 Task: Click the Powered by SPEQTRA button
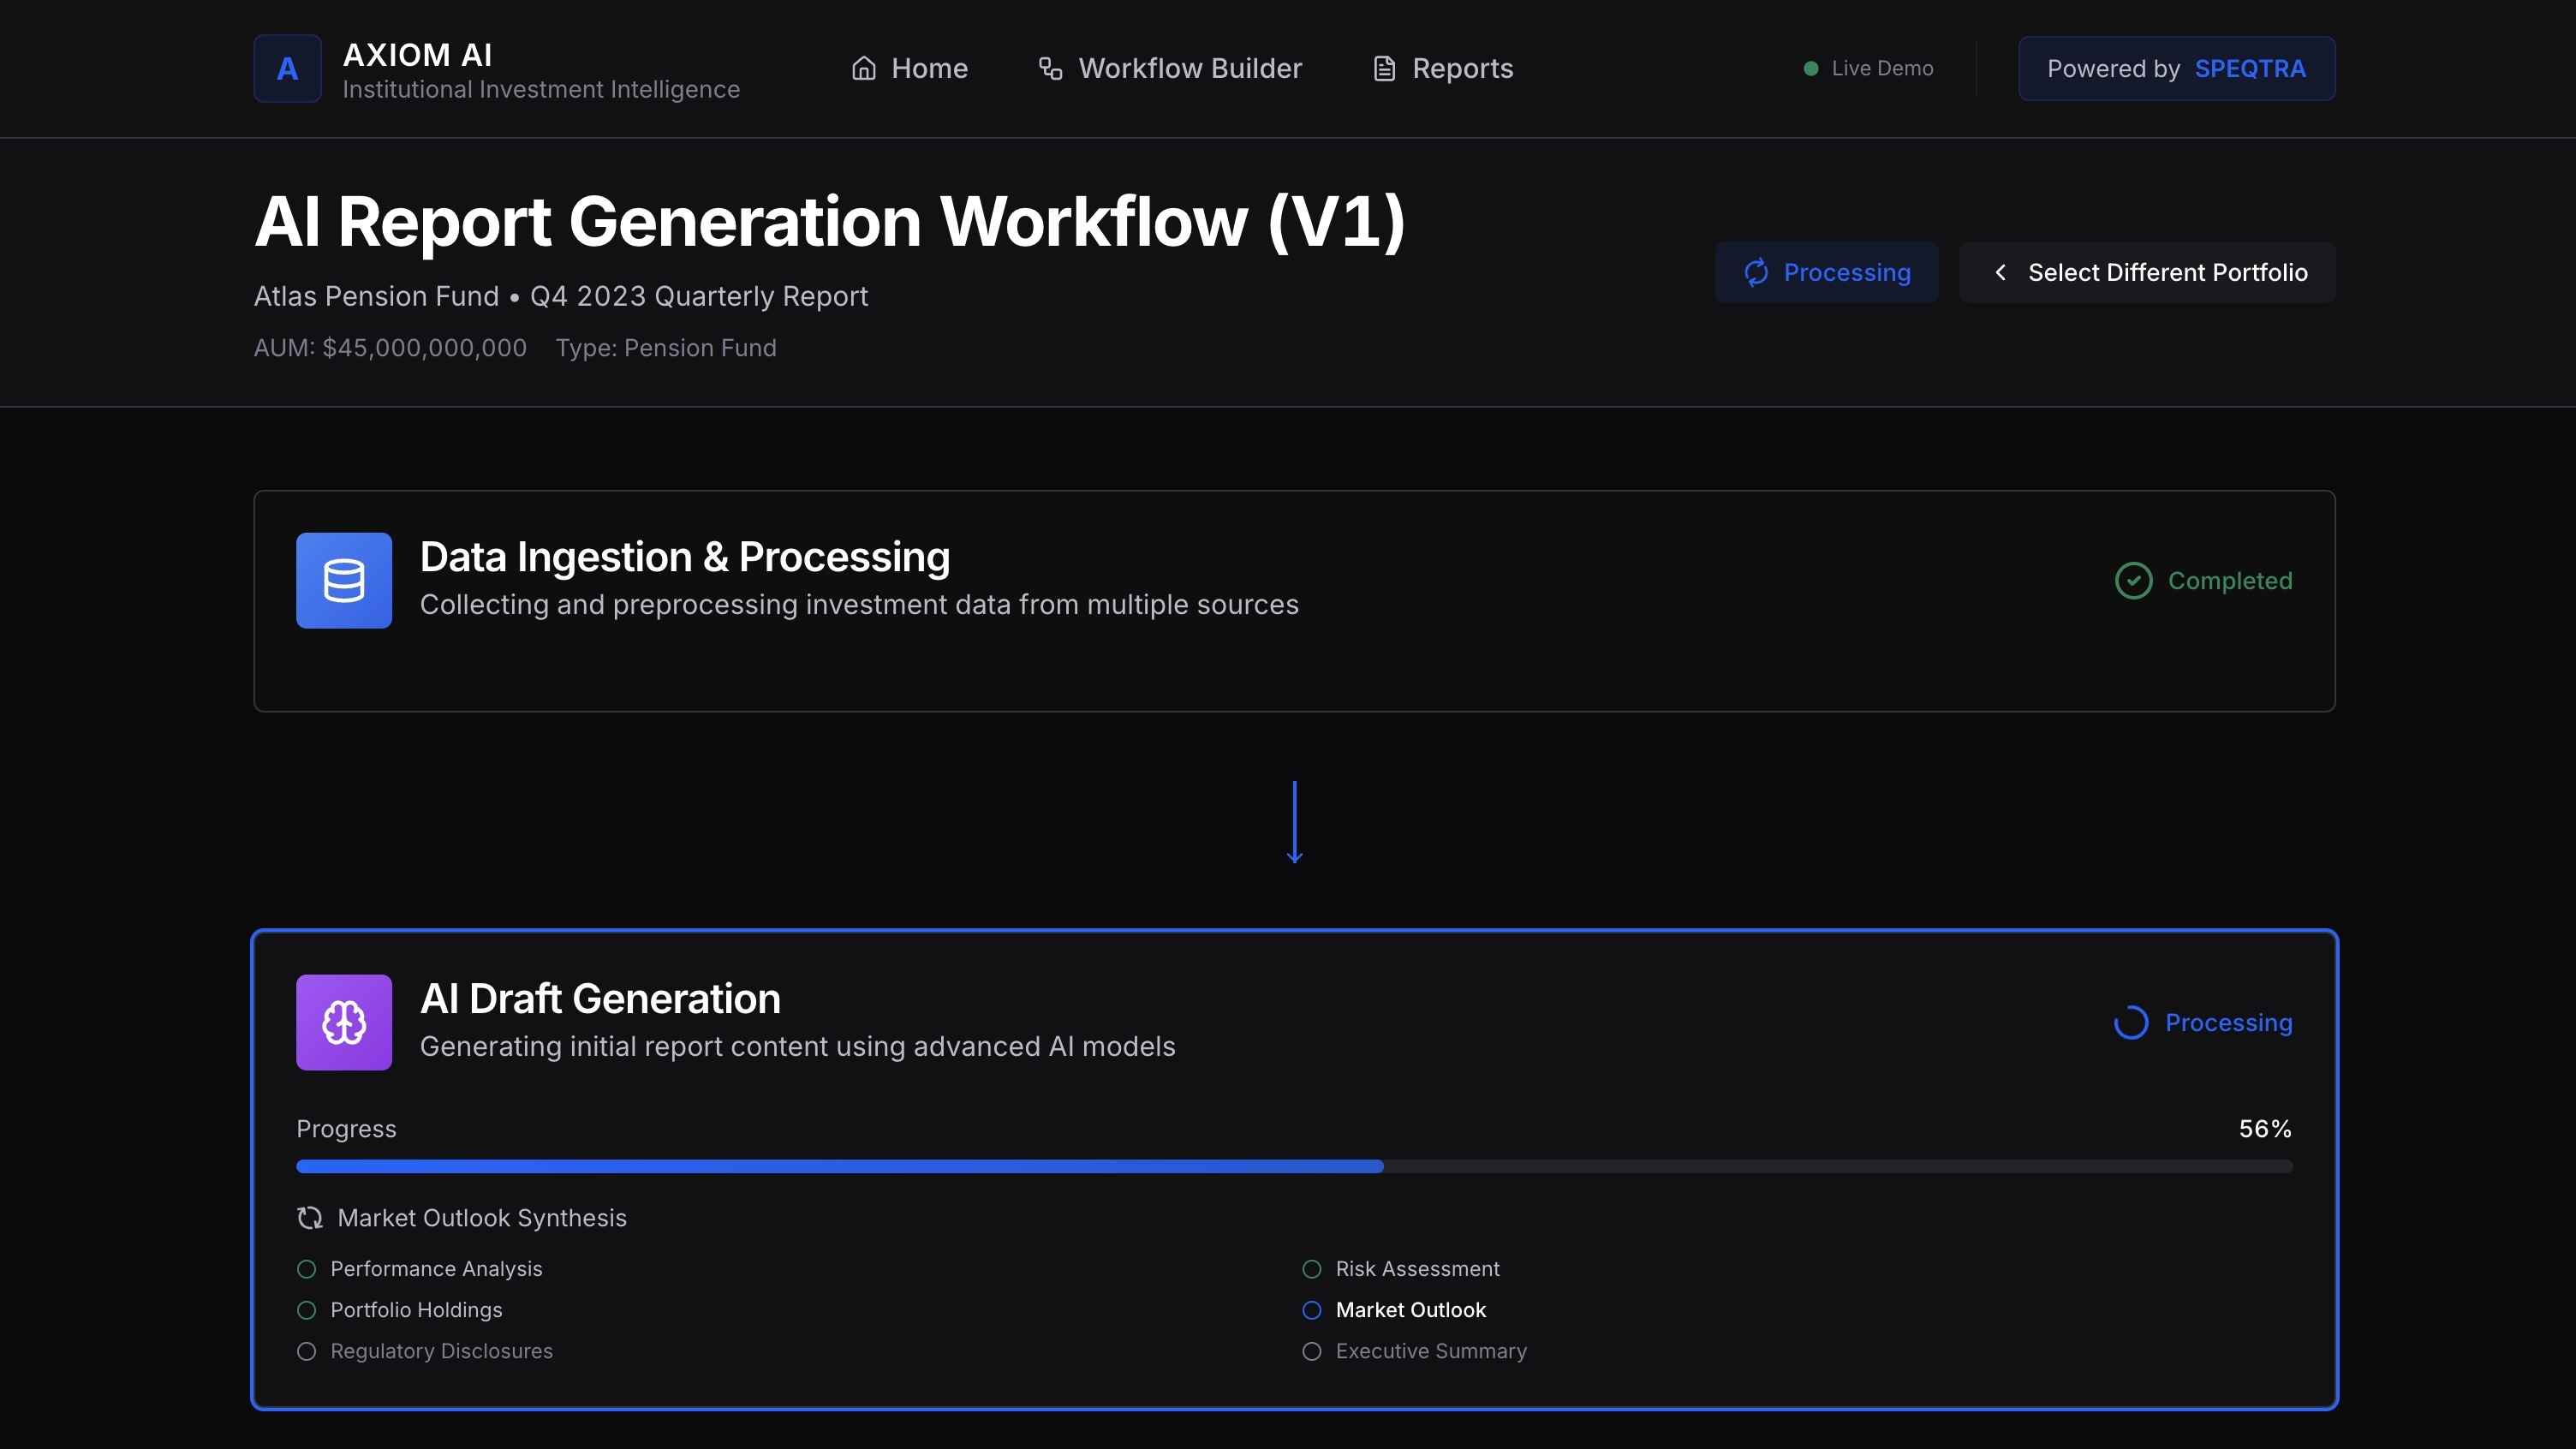tap(2176, 68)
